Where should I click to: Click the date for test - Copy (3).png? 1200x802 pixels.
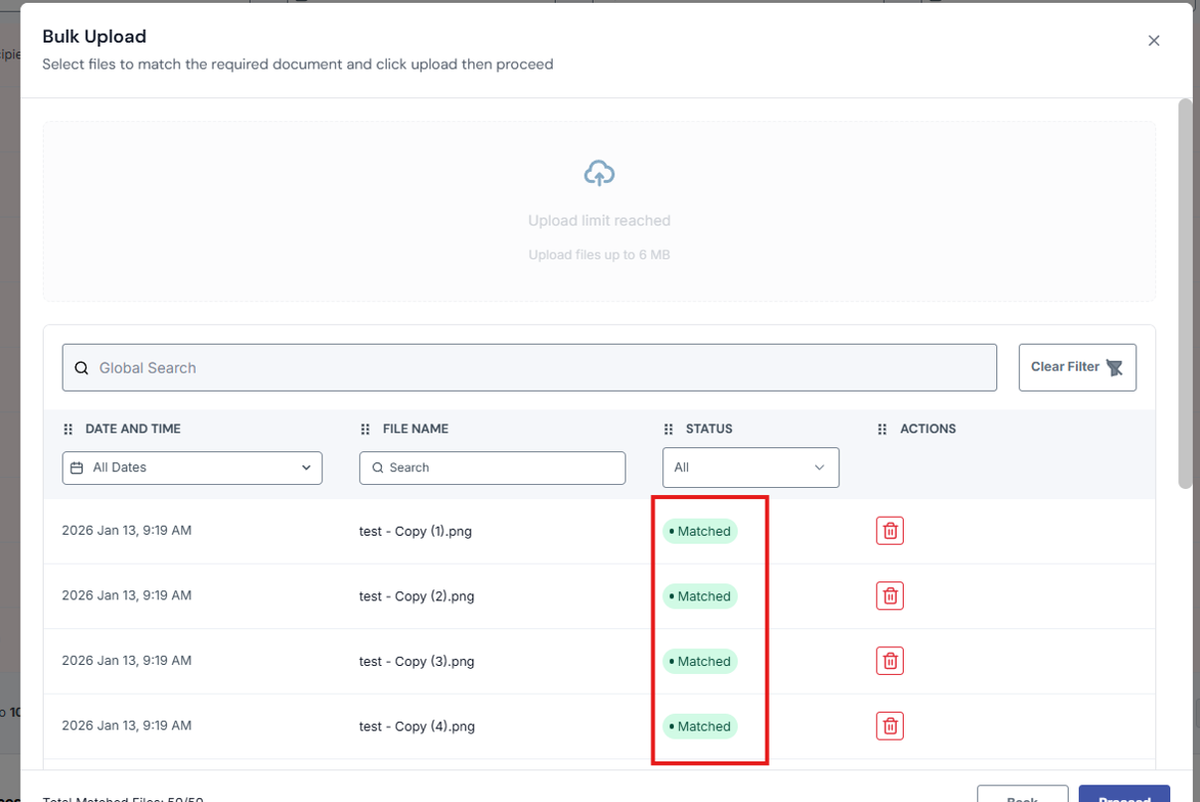(x=127, y=660)
